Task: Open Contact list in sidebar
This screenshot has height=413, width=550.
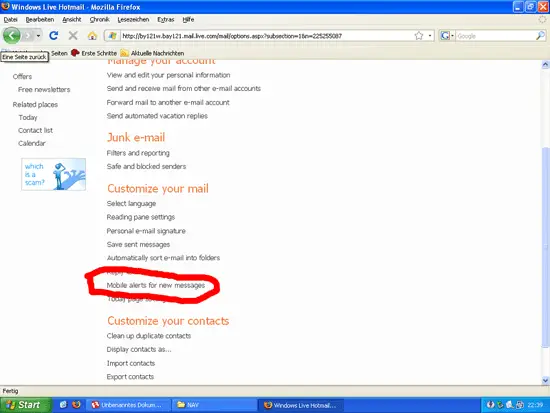Action: click(x=35, y=130)
